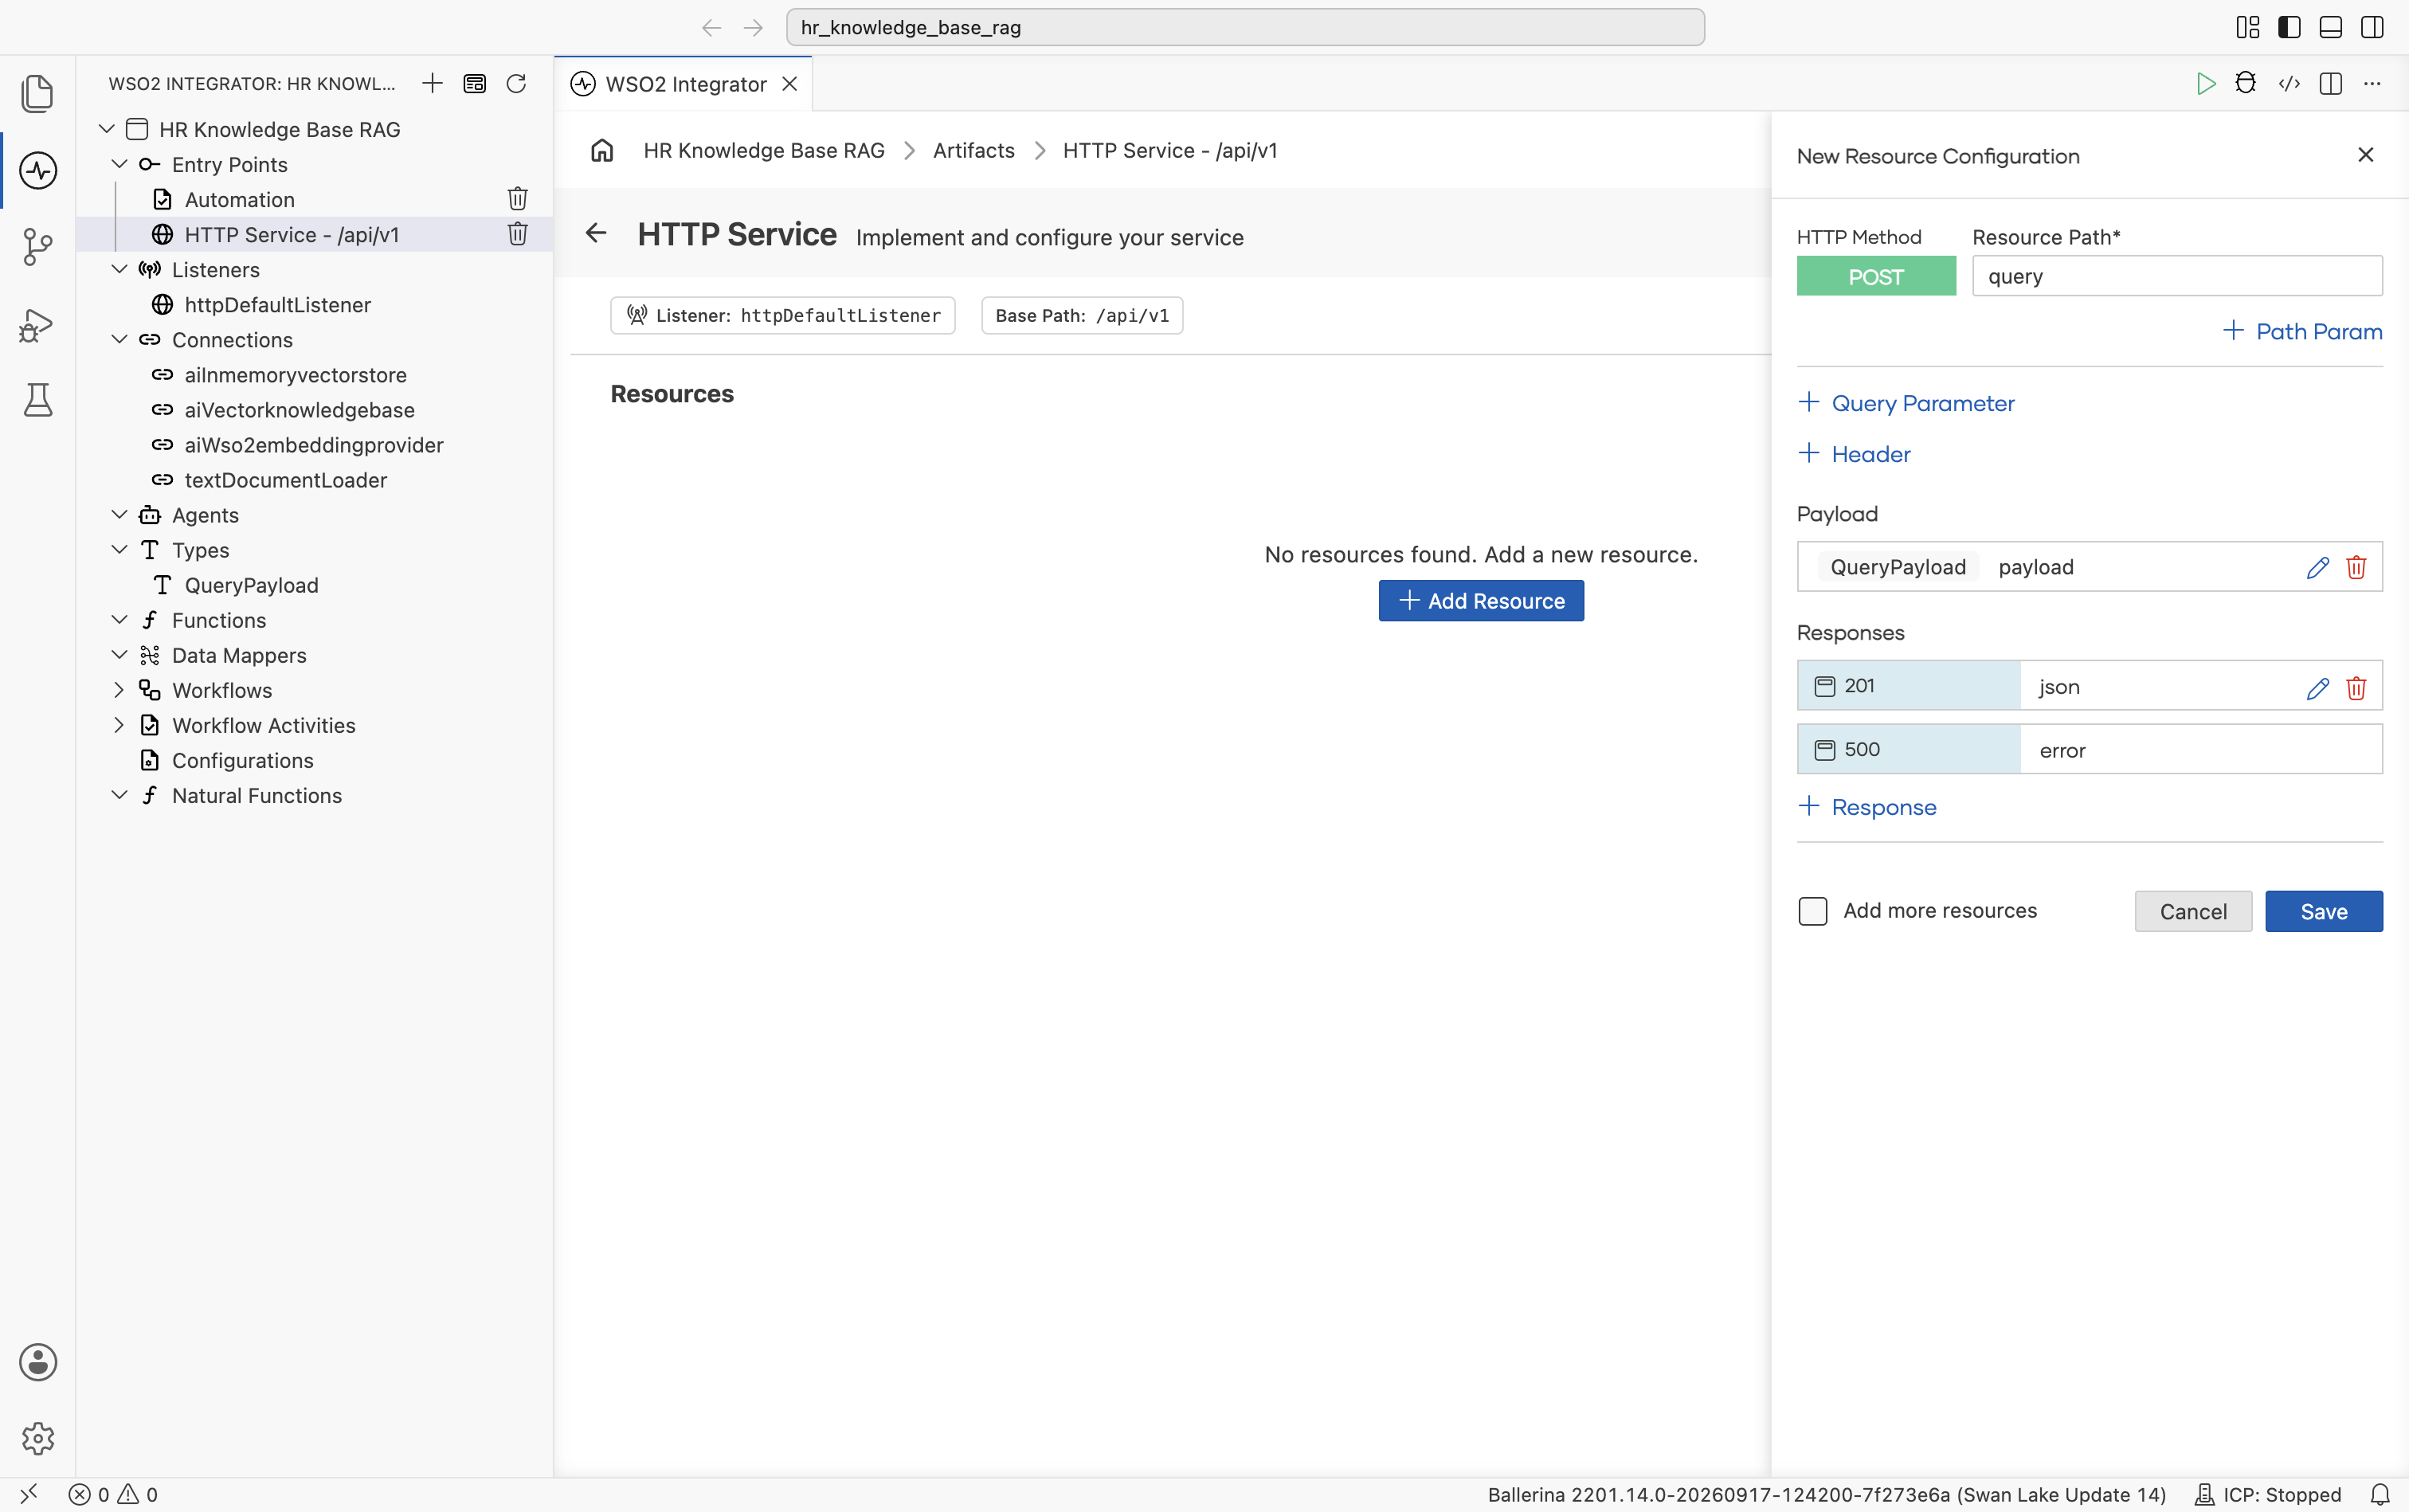The width and height of the screenshot is (2409, 1512).
Task: Toggle bottom panel layout icon
Action: point(2331,27)
